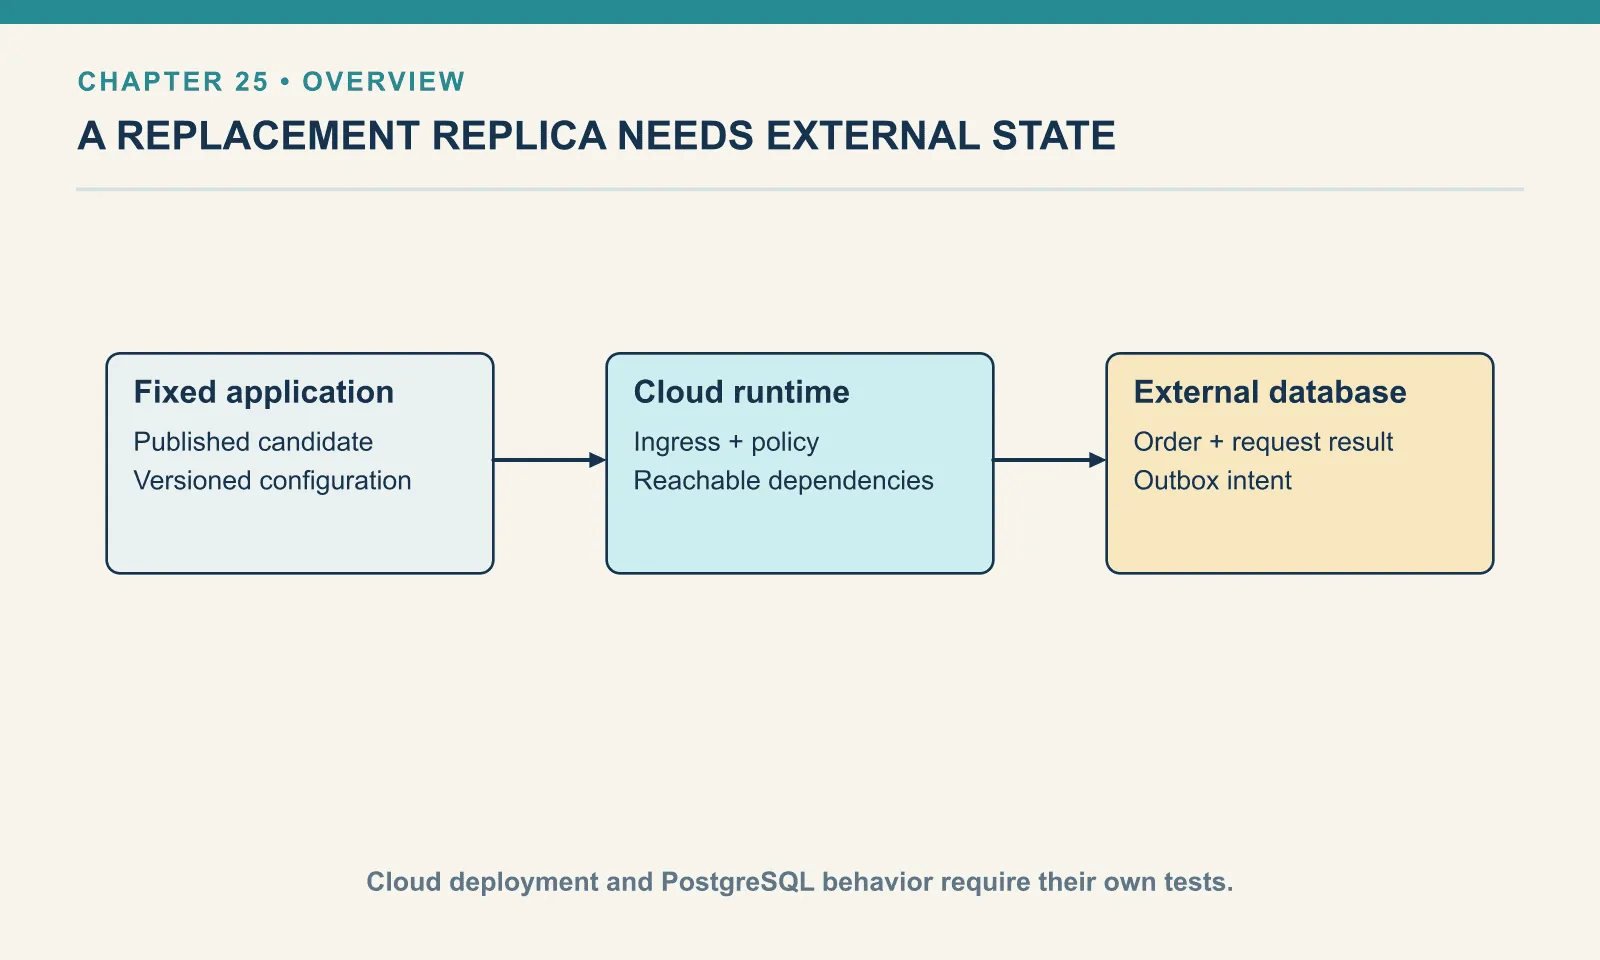Click the 'Reachable dependencies' text
Image resolution: width=1600 pixels, height=960 pixels.
click(x=783, y=481)
